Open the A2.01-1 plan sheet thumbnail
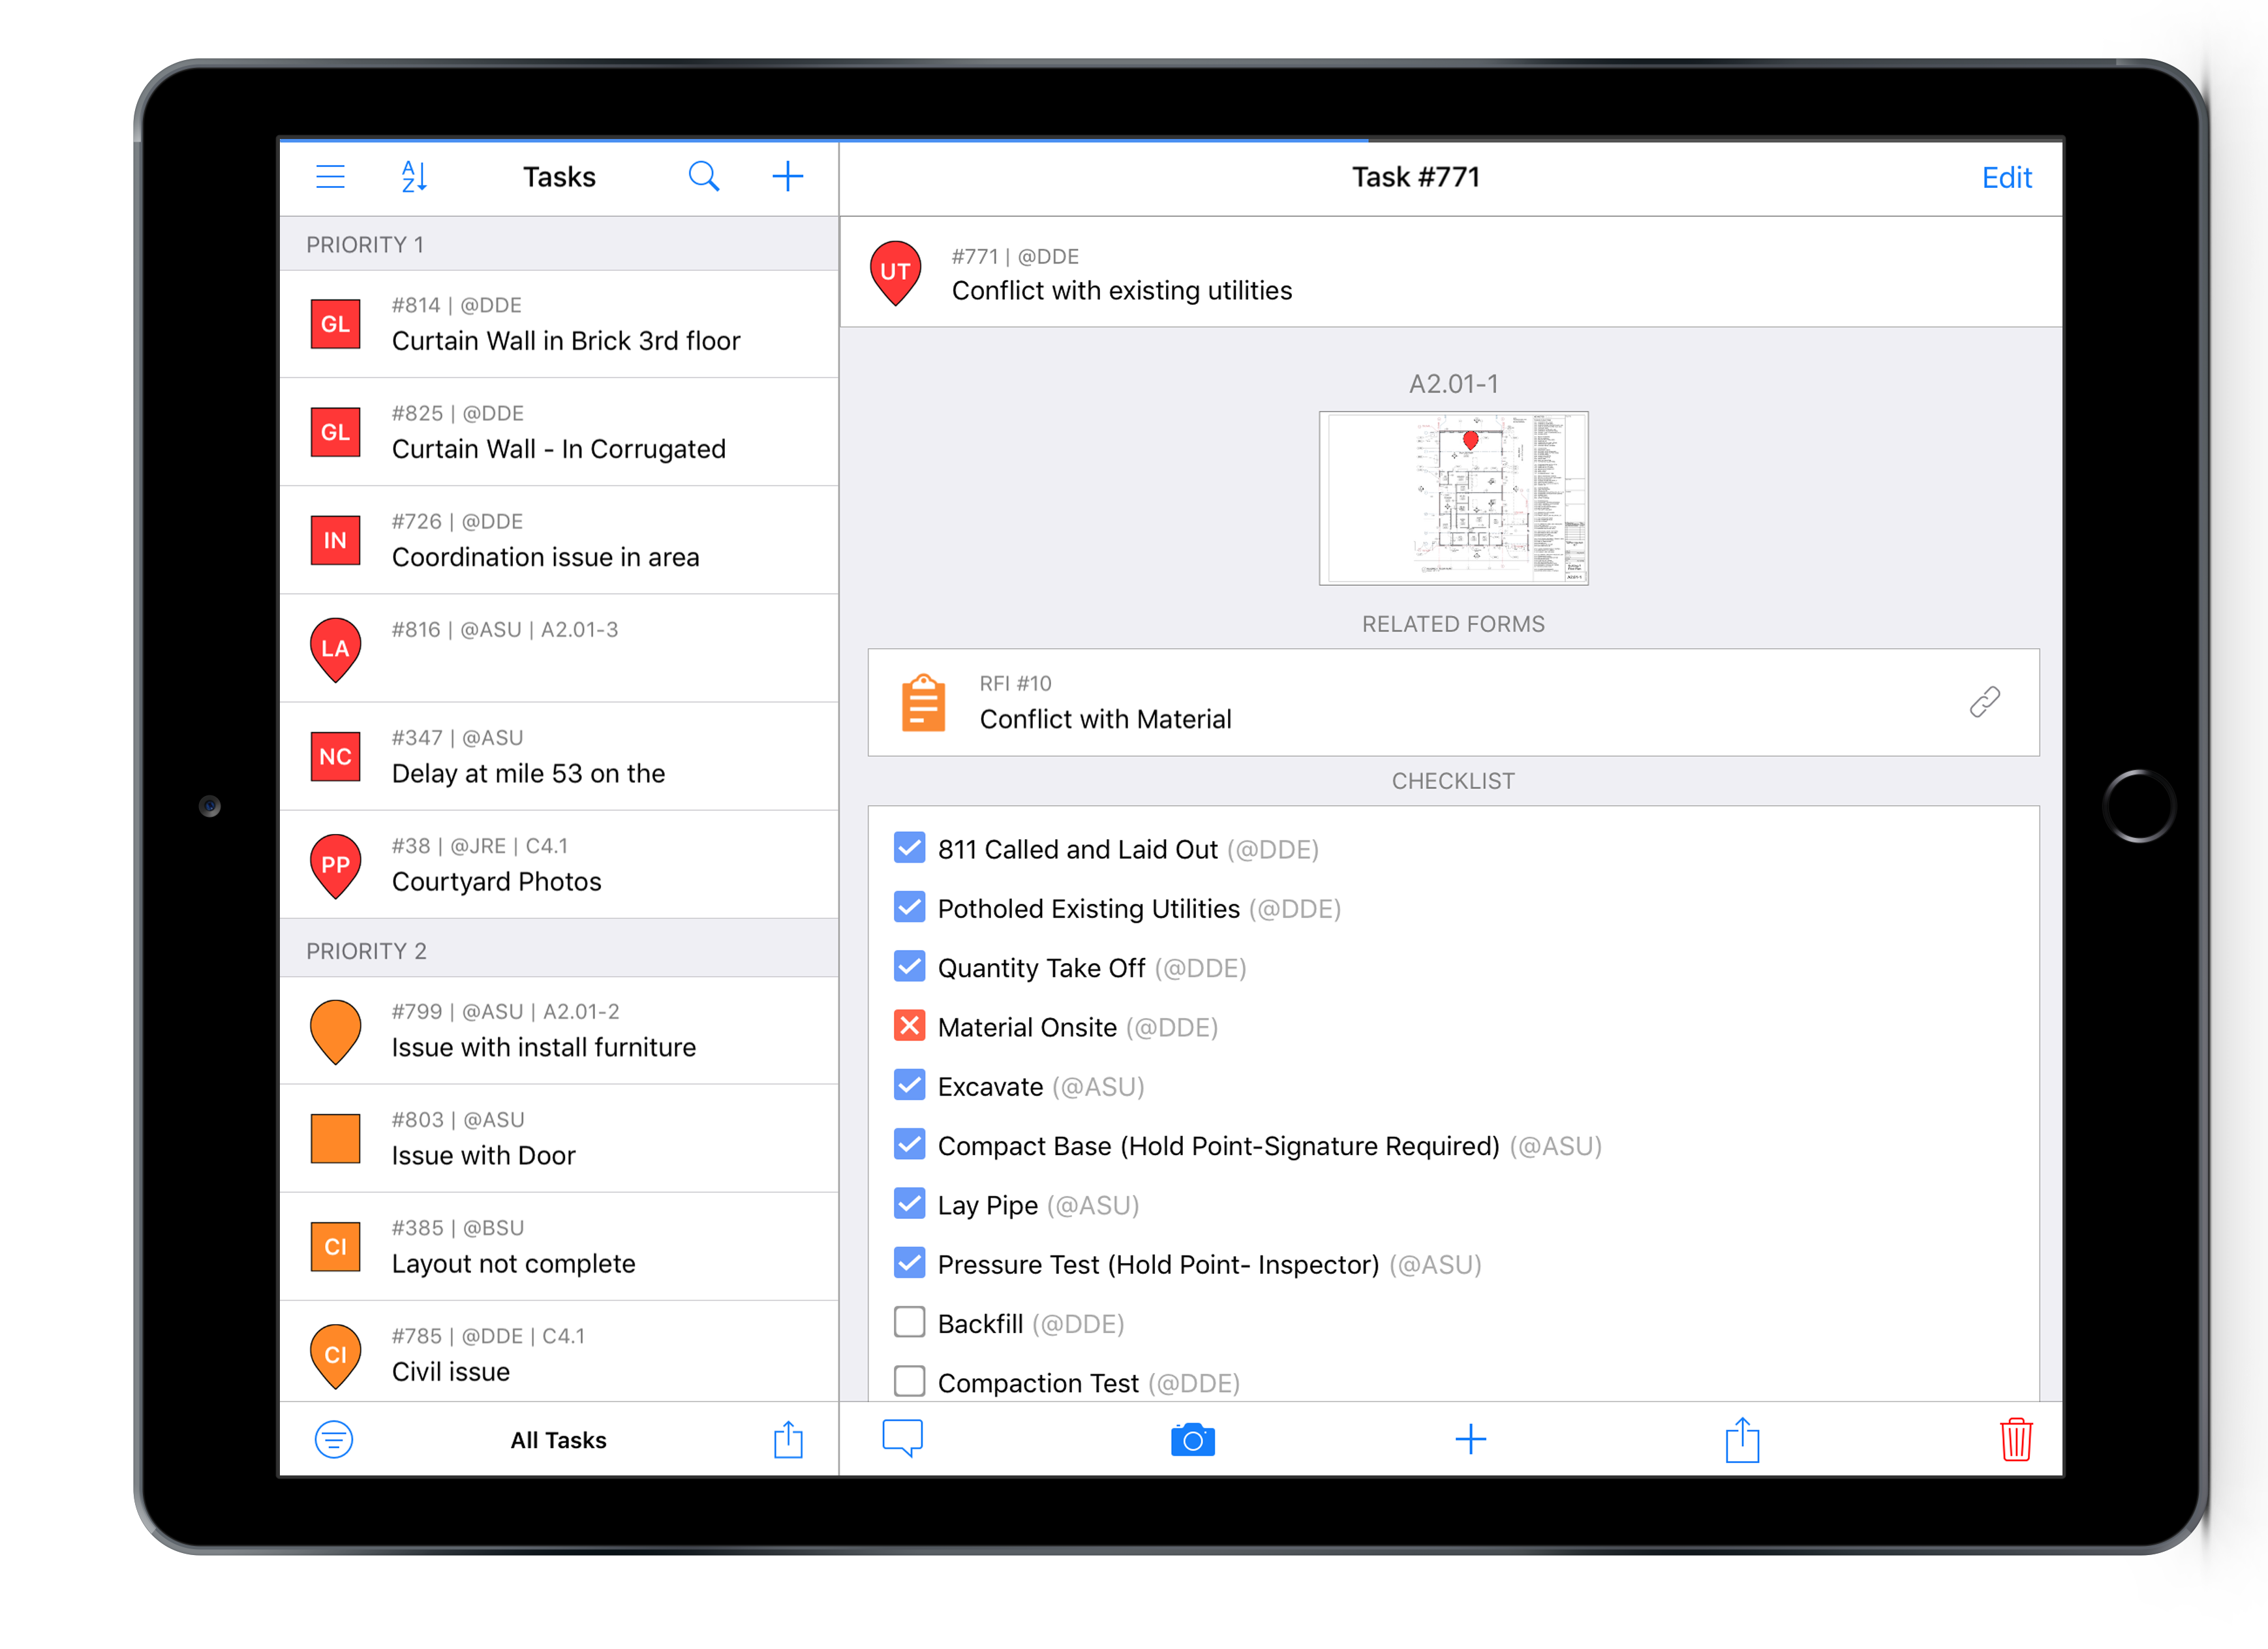Viewport: 2268px width, 1649px height. click(x=1453, y=498)
